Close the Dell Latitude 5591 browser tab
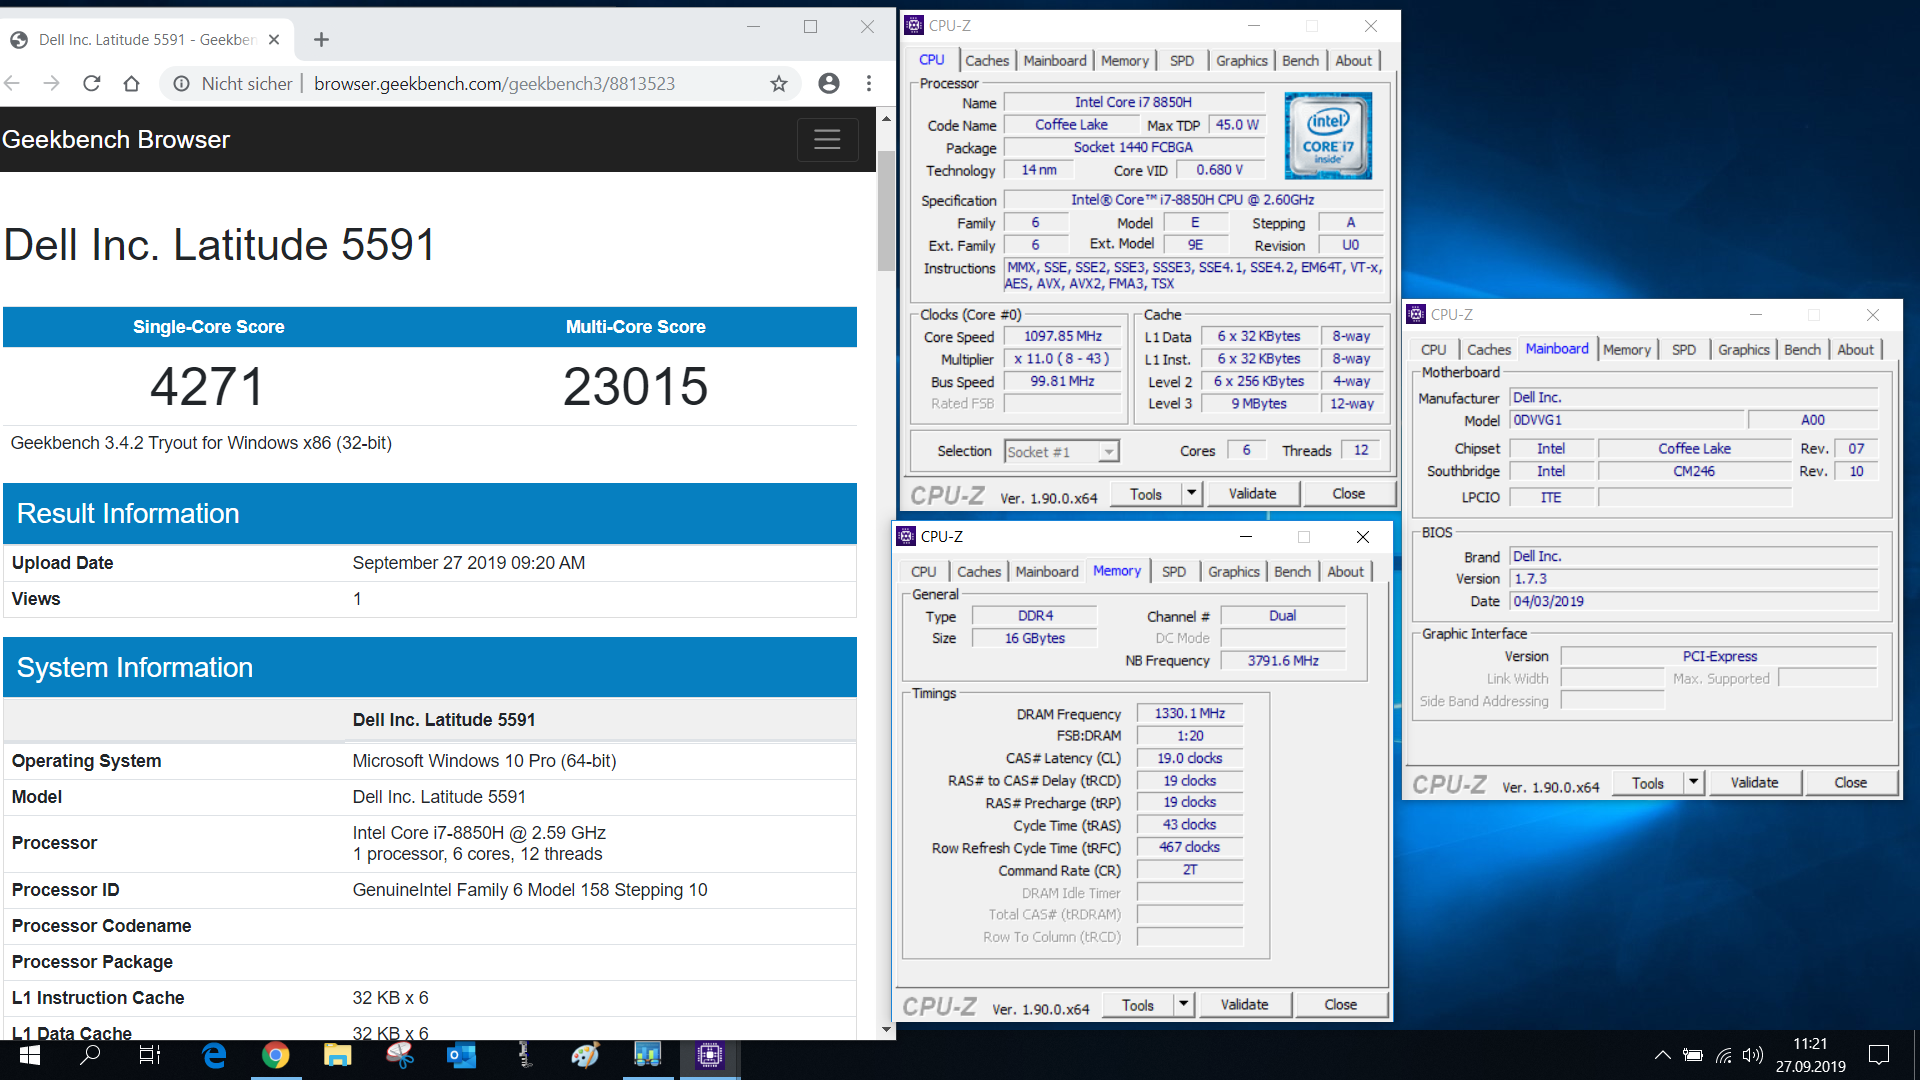 [x=274, y=40]
